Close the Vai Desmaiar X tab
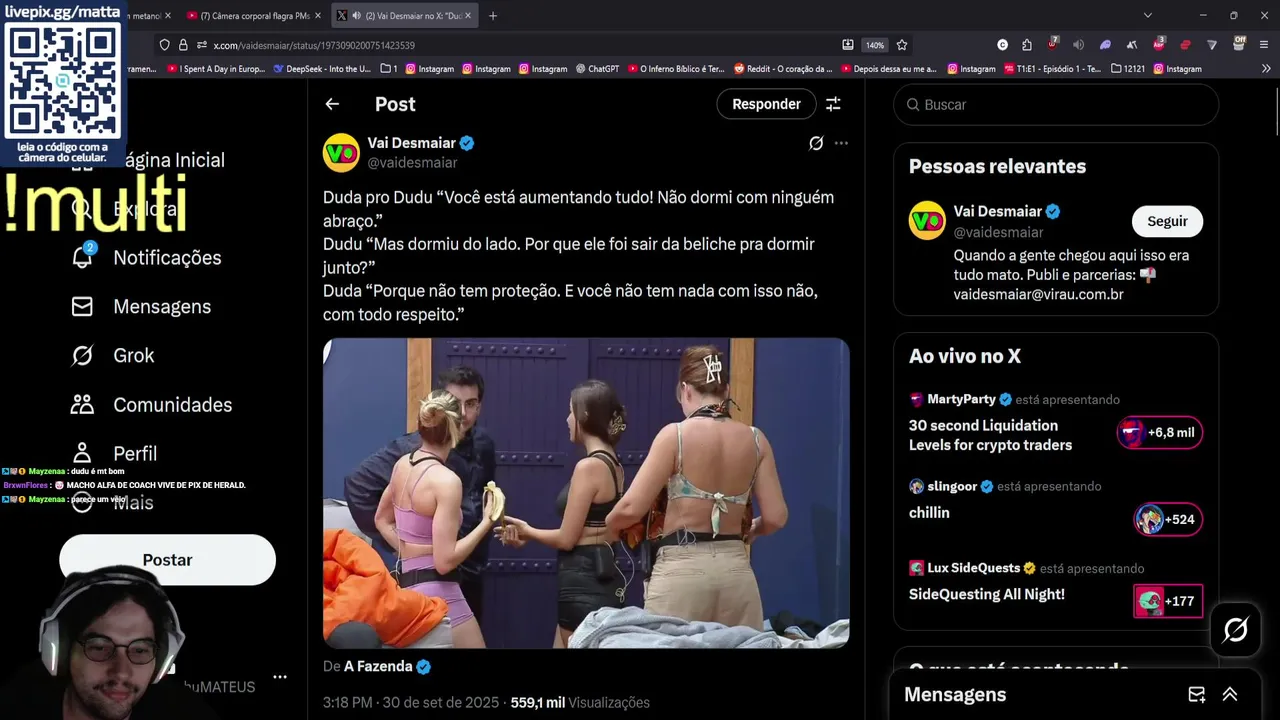 pos(467,16)
